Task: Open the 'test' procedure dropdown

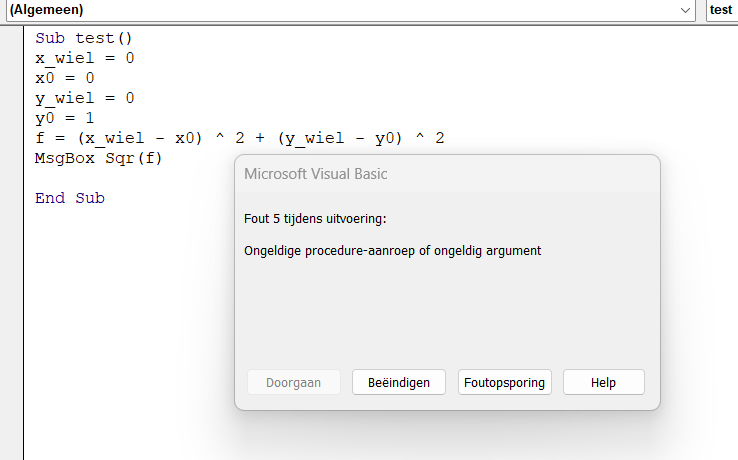Action: pyautogui.click(x=721, y=10)
